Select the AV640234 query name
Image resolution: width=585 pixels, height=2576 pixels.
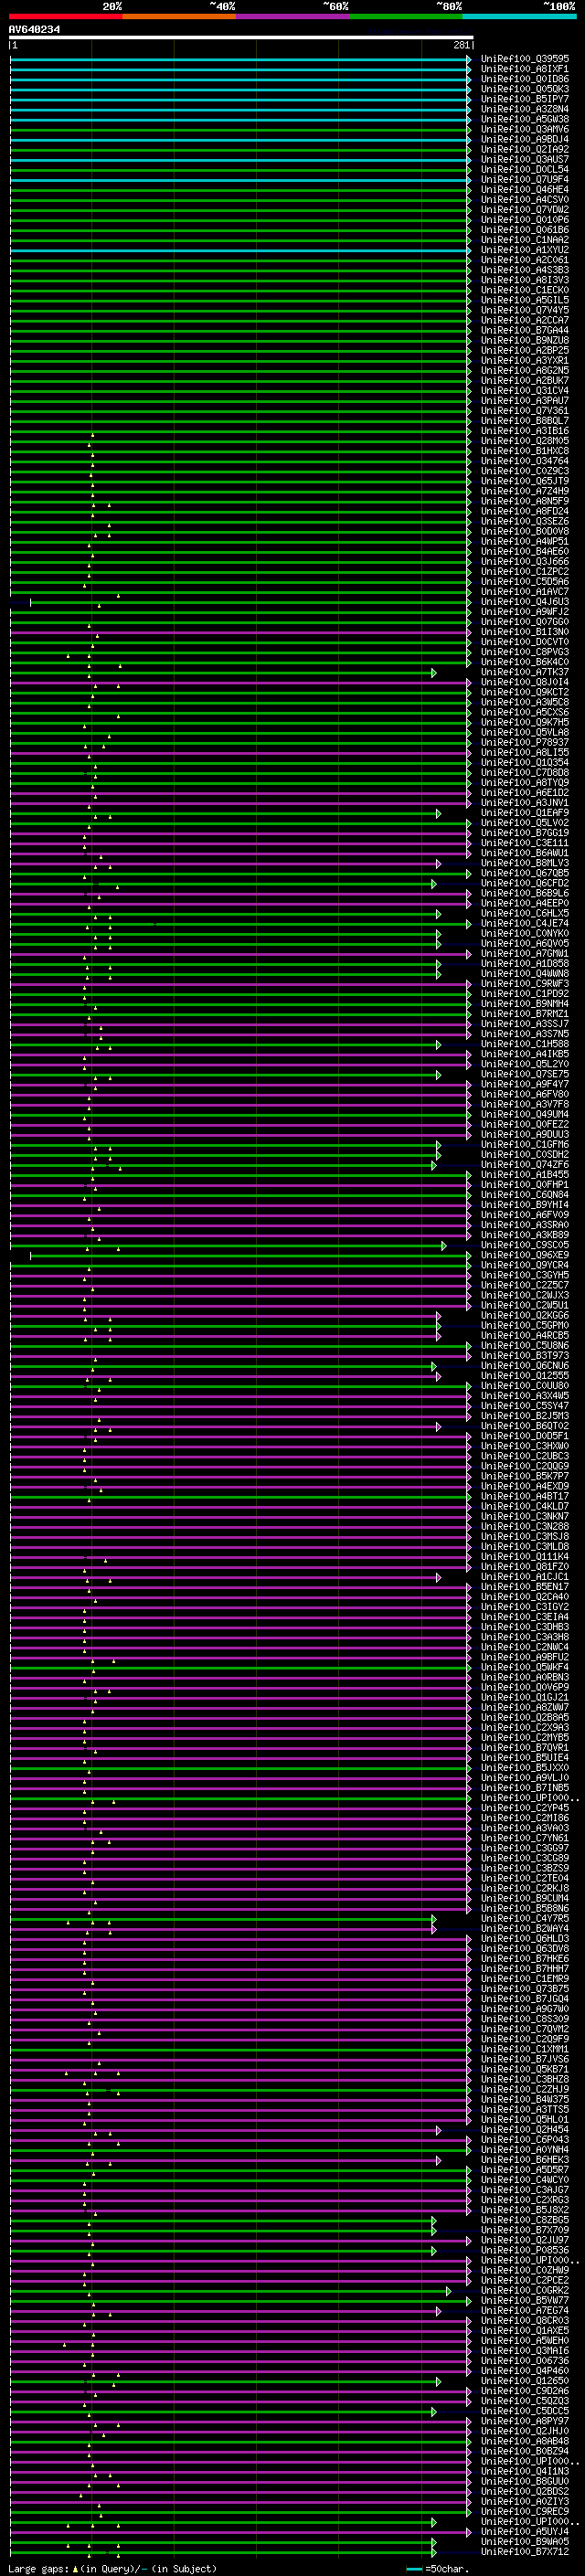coord(34,30)
